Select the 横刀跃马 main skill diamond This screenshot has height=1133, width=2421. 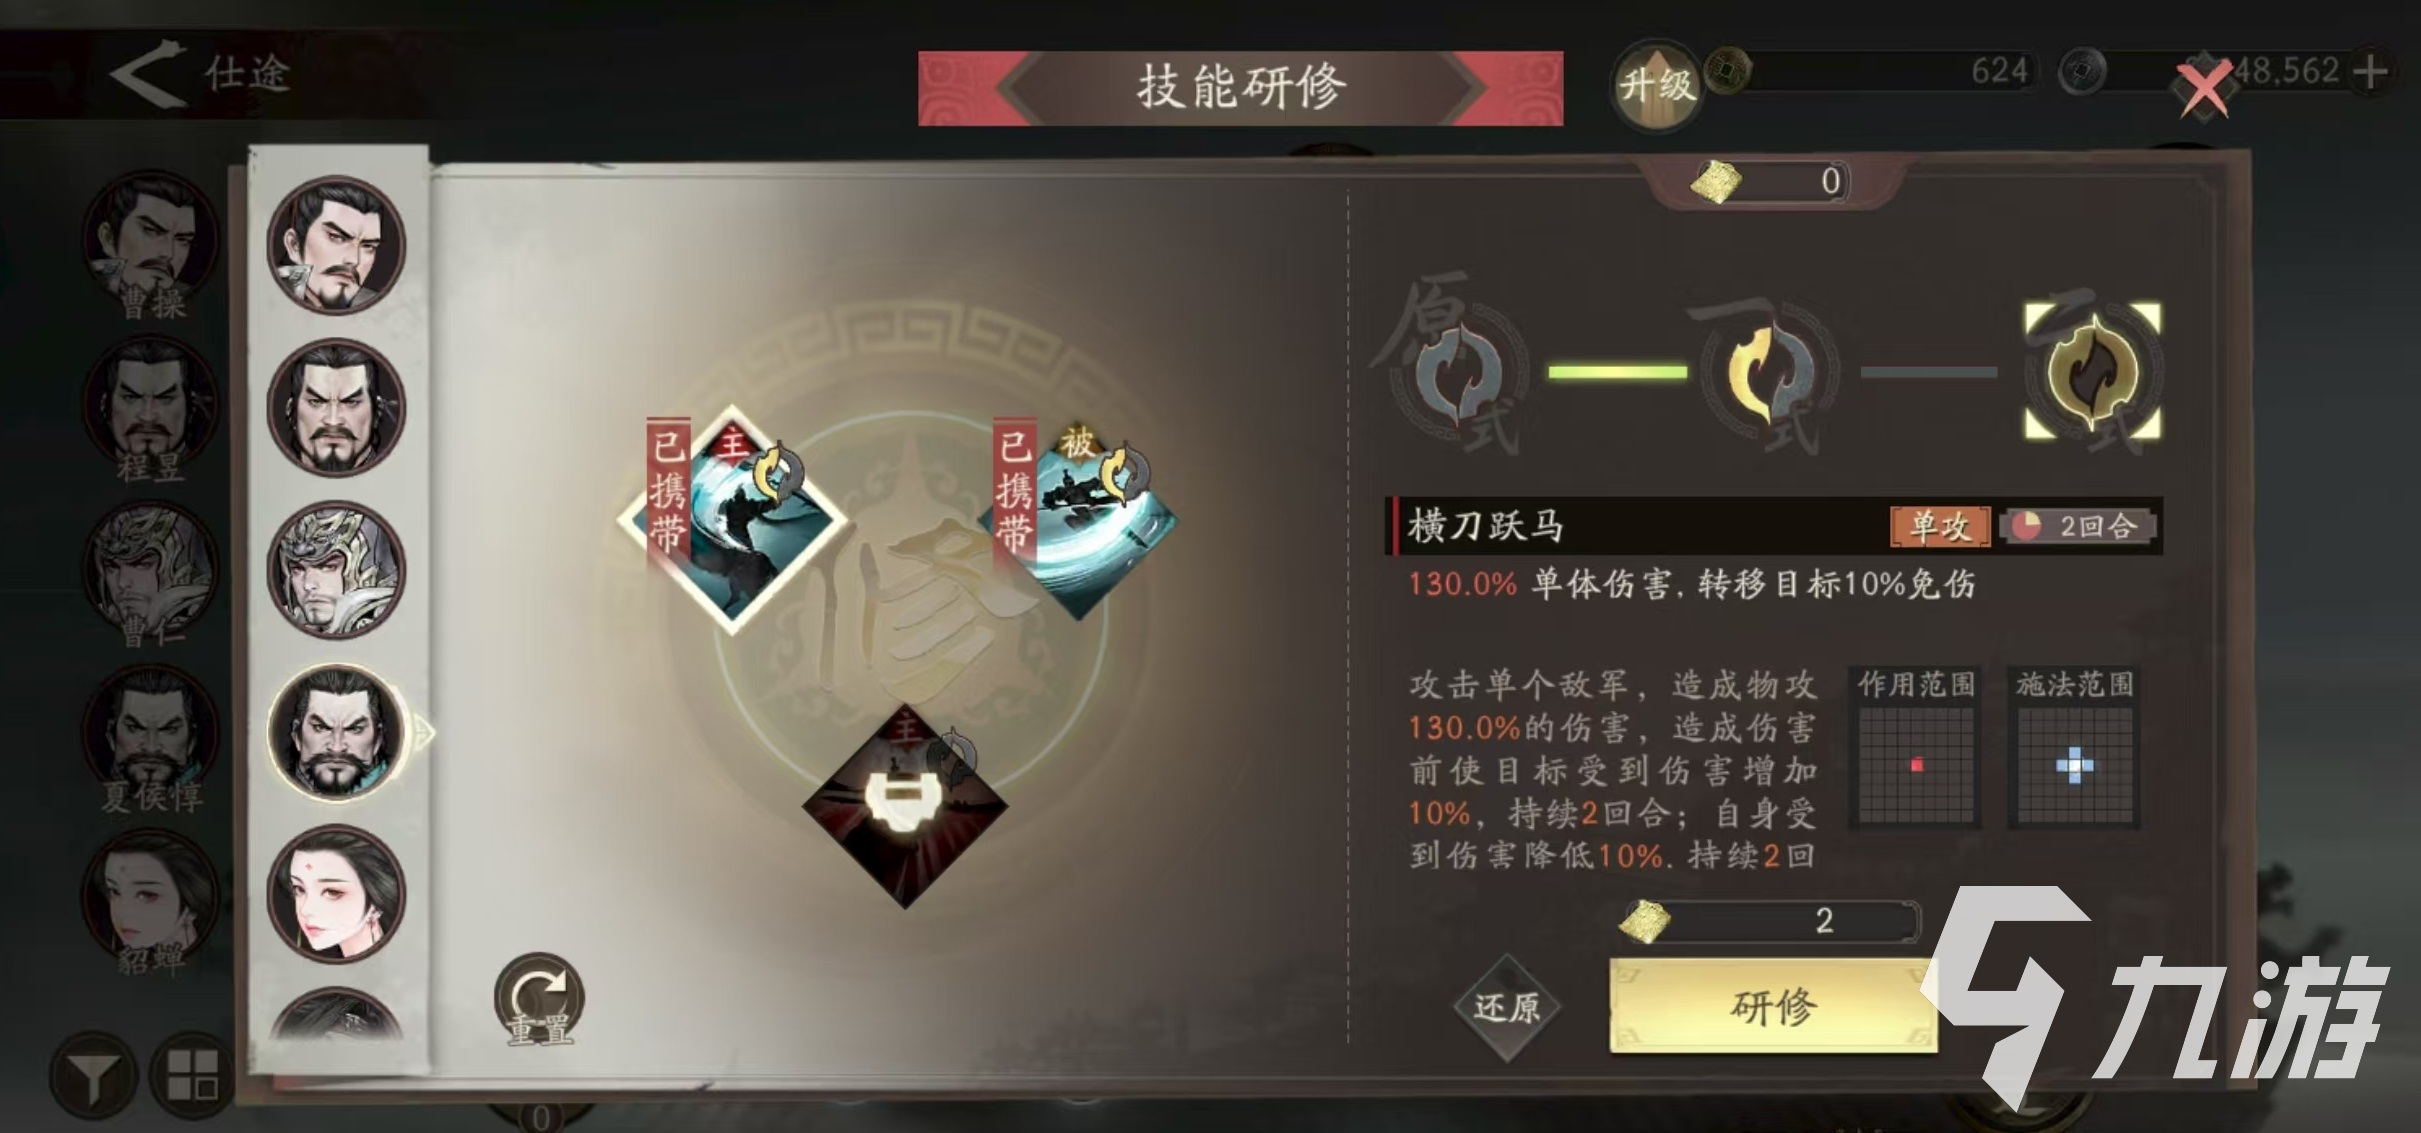pos(732,519)
